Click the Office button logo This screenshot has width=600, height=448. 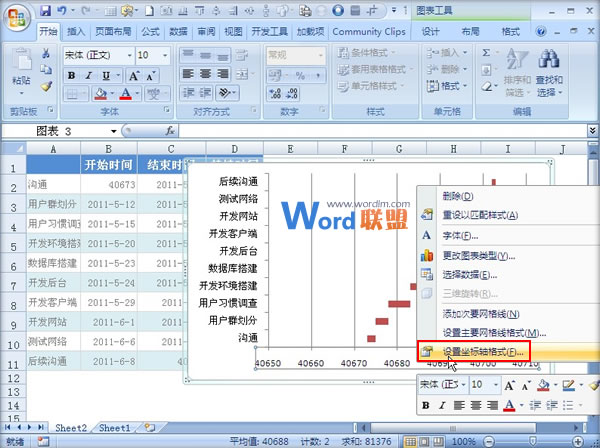coord(16,18)
